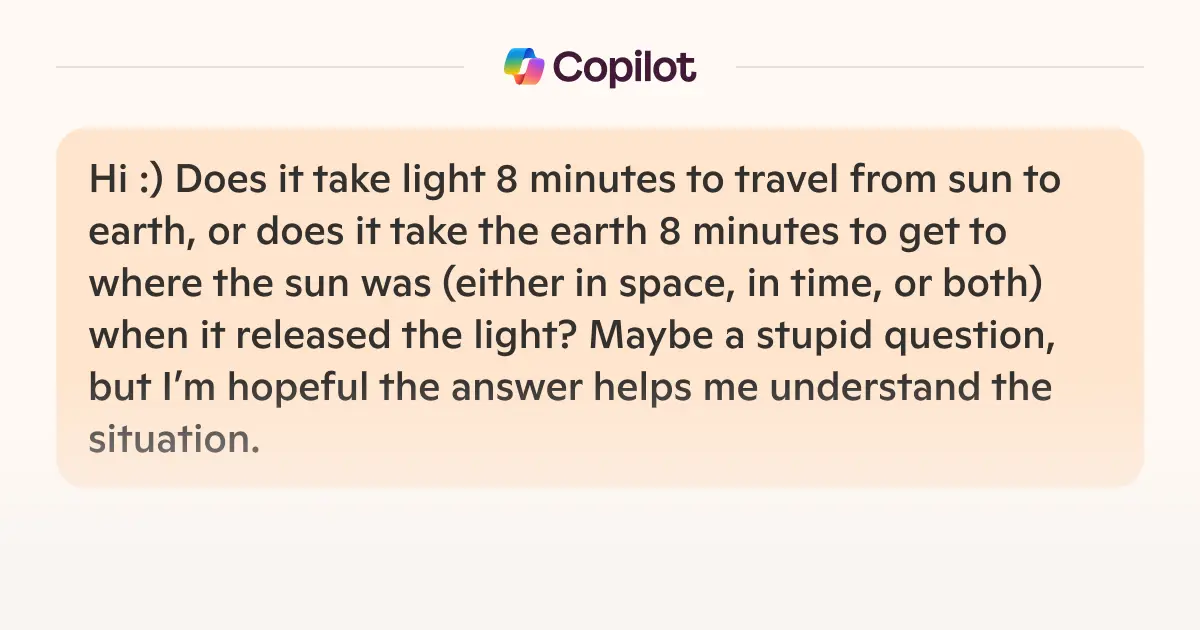
Task: Click the divider line right of Copilot text
Action: (938, 67)
